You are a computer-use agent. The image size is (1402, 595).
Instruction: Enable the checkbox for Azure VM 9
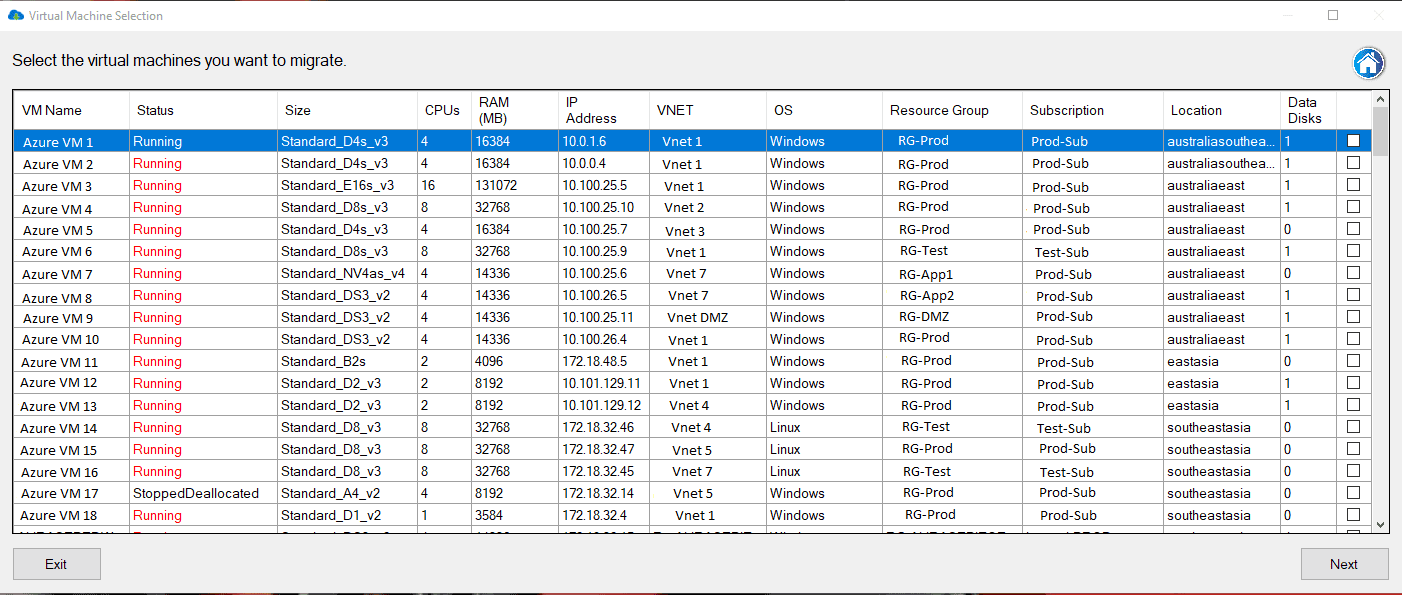tap(1353, 317)
